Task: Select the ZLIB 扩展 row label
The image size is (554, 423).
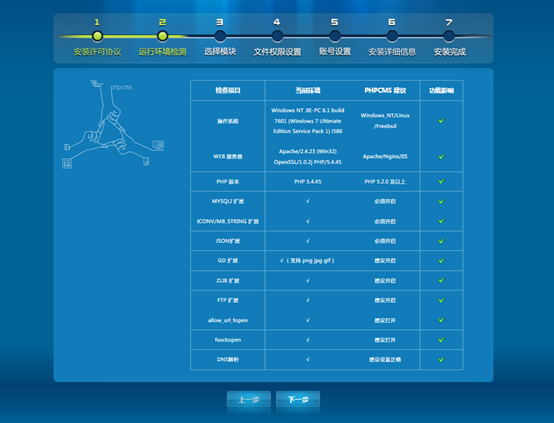Action: pyautogui.click(x=228, y=281)
